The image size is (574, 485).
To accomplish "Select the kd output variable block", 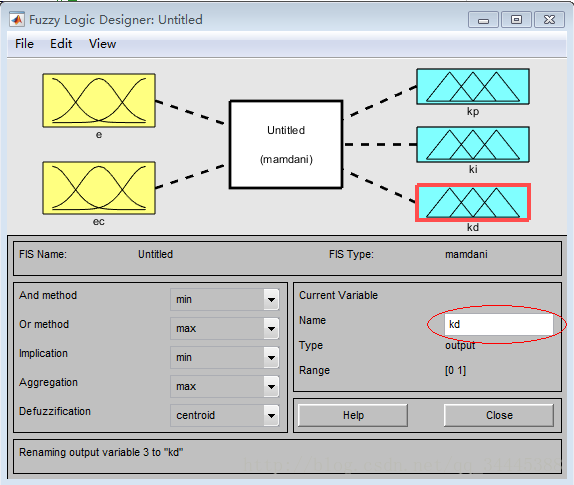I will pyautogui.click(x=473, y=202).
